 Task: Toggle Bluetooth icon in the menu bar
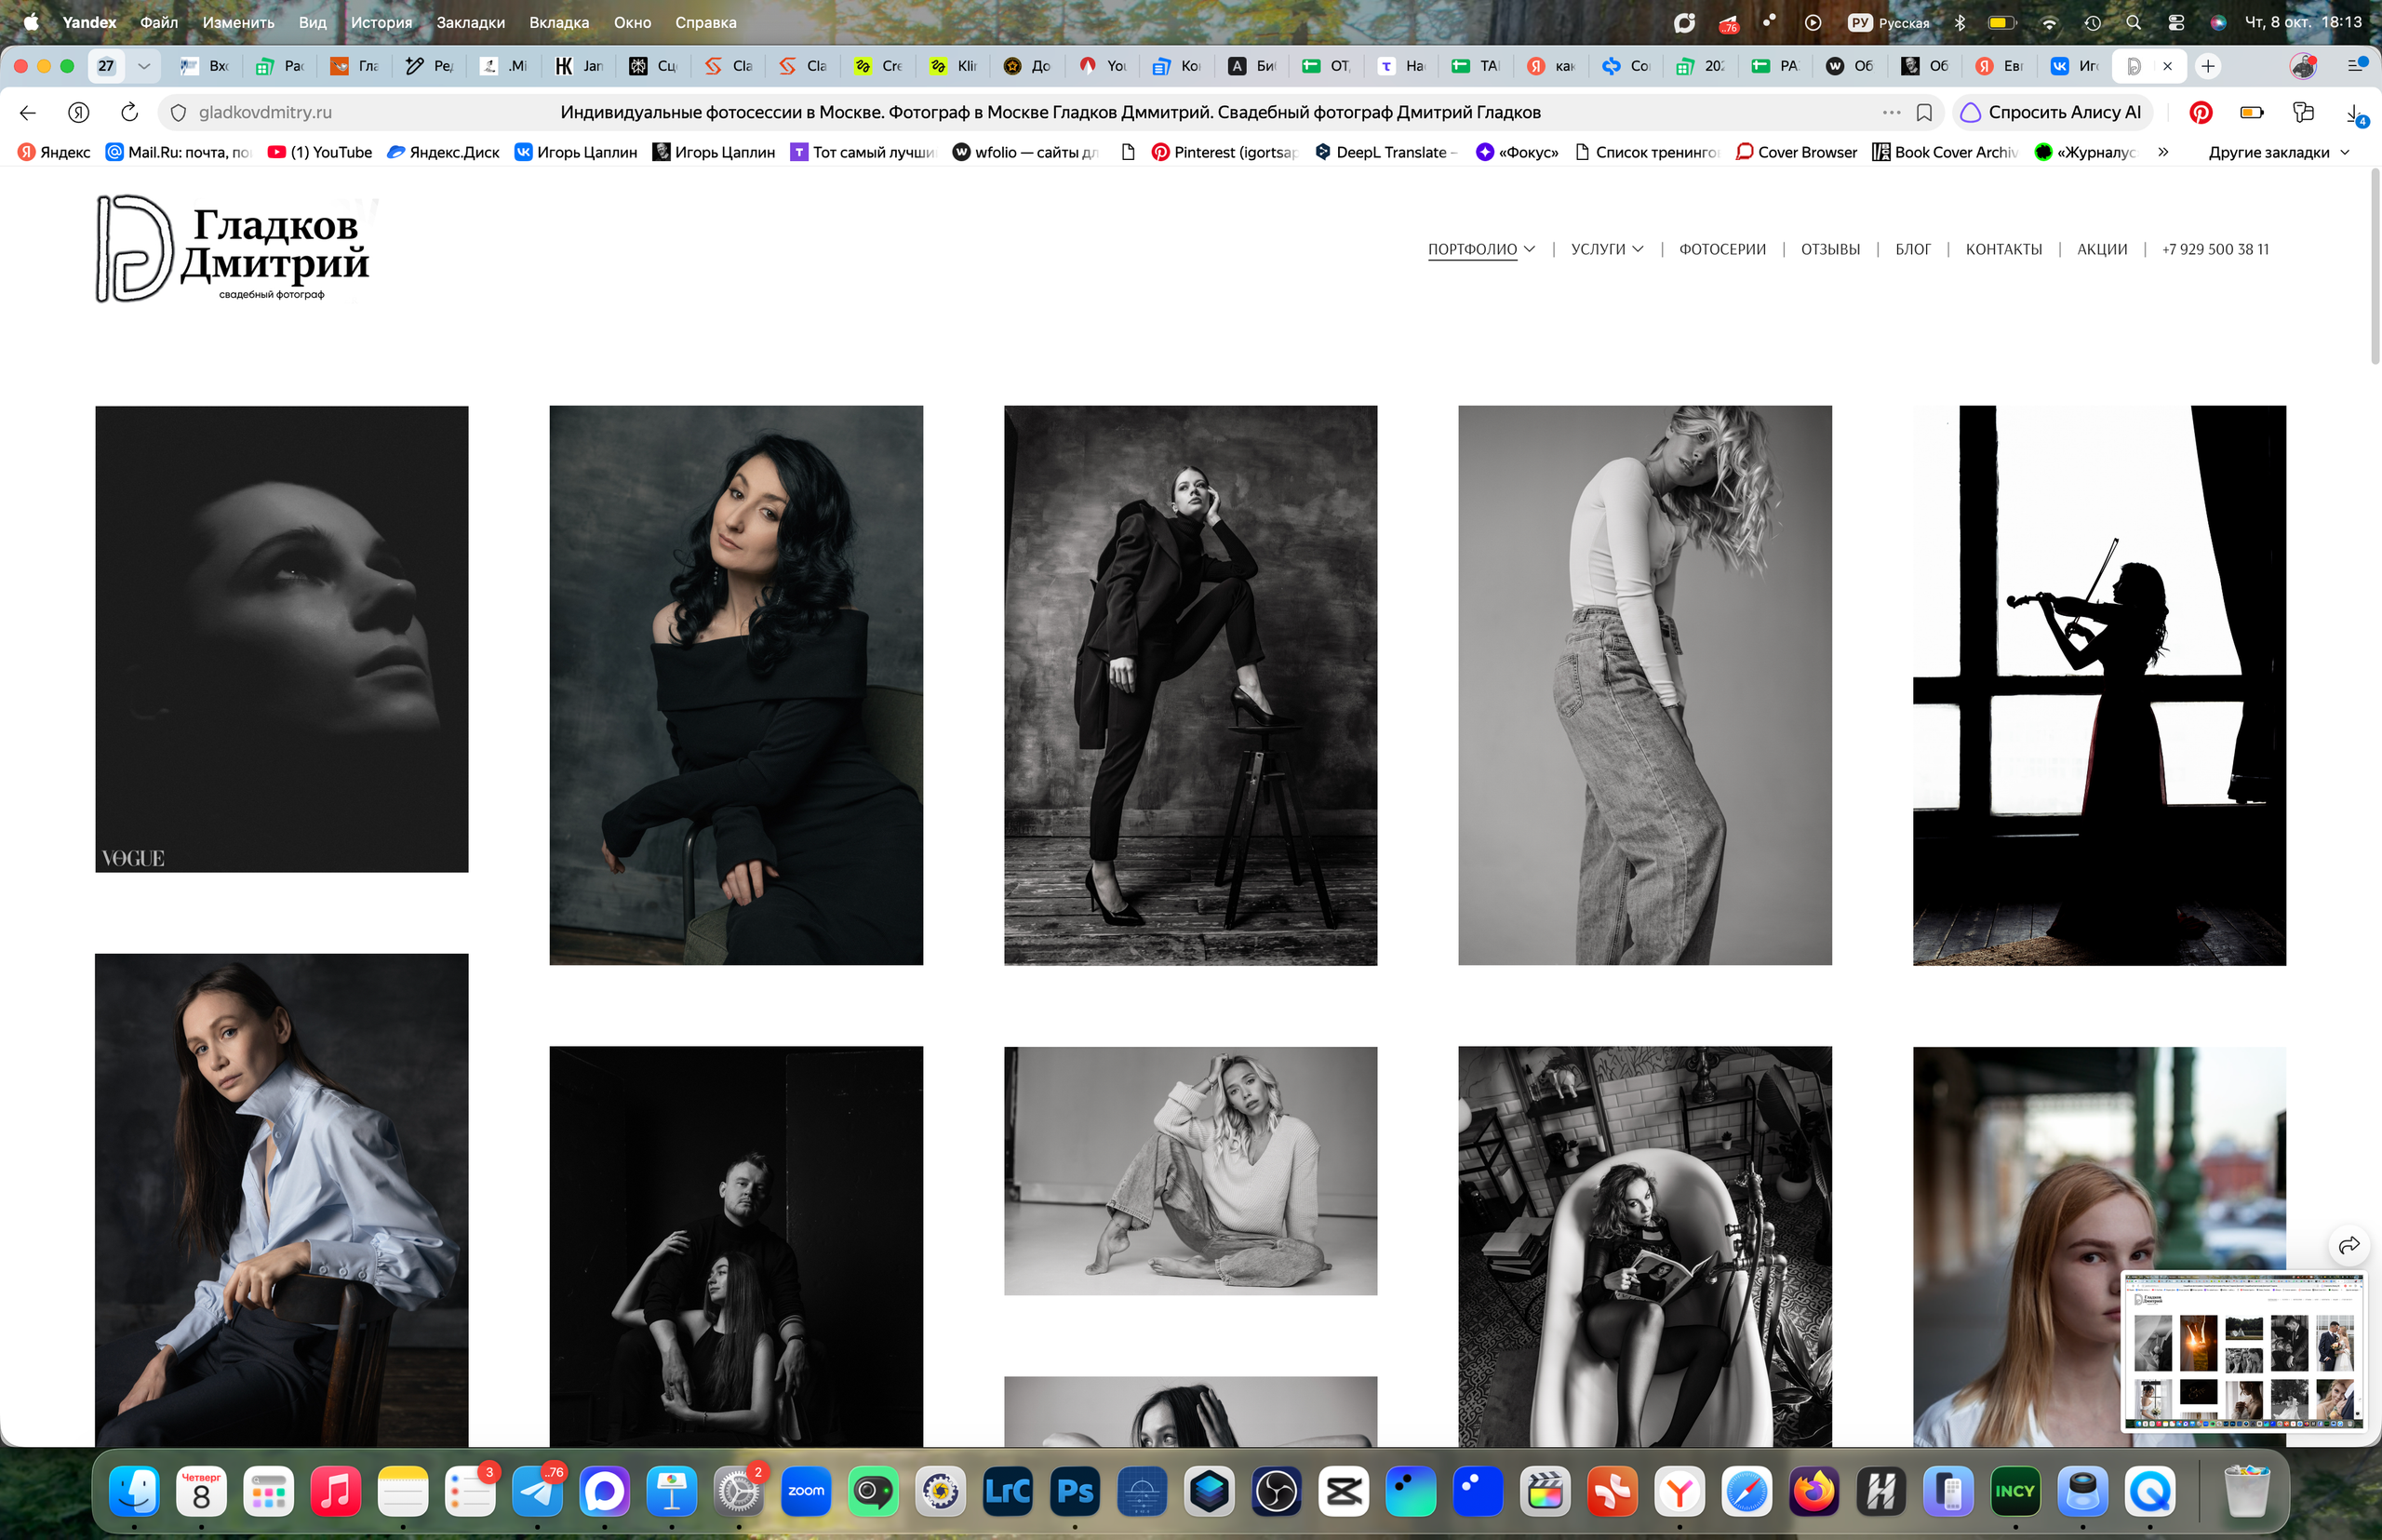tap(1960, 22)
